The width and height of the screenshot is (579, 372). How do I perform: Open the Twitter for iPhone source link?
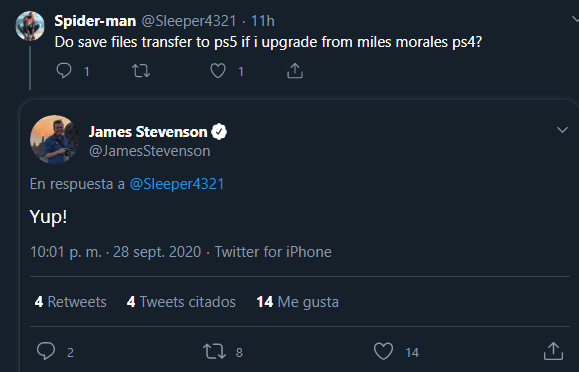(273, 252)
